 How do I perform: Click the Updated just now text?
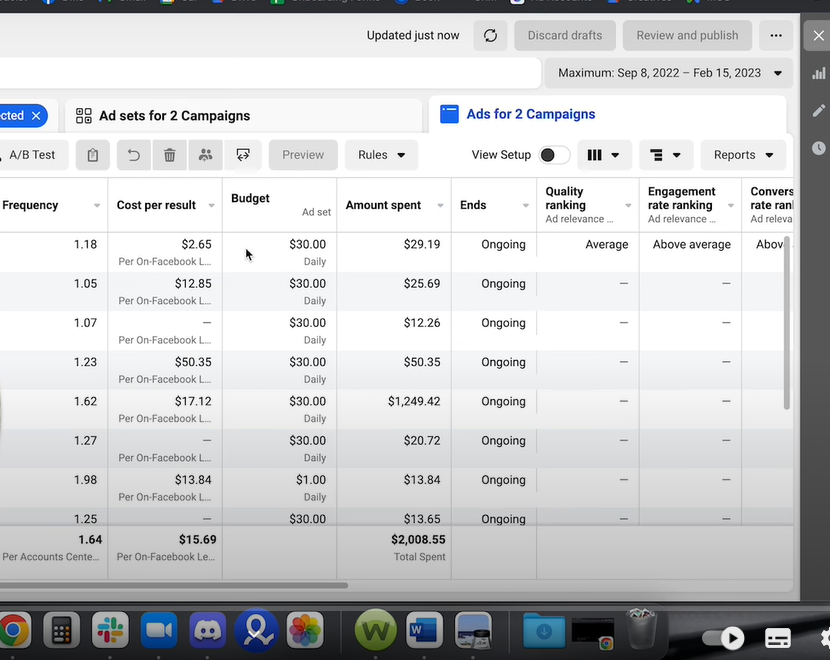pyautogui.click(x=413, y=35)
